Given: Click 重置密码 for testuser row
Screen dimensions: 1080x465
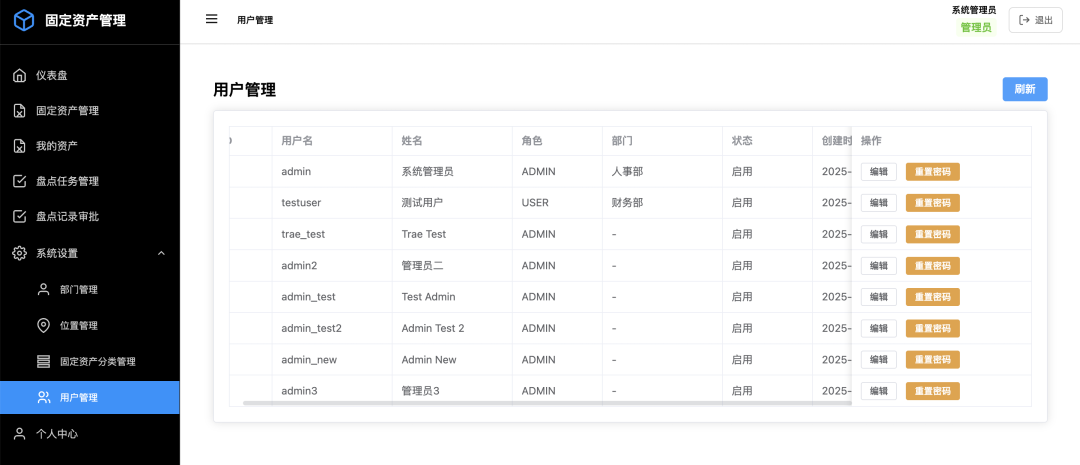Looking at the screenshot, I should pyautogui.click(x=933, y=203).
